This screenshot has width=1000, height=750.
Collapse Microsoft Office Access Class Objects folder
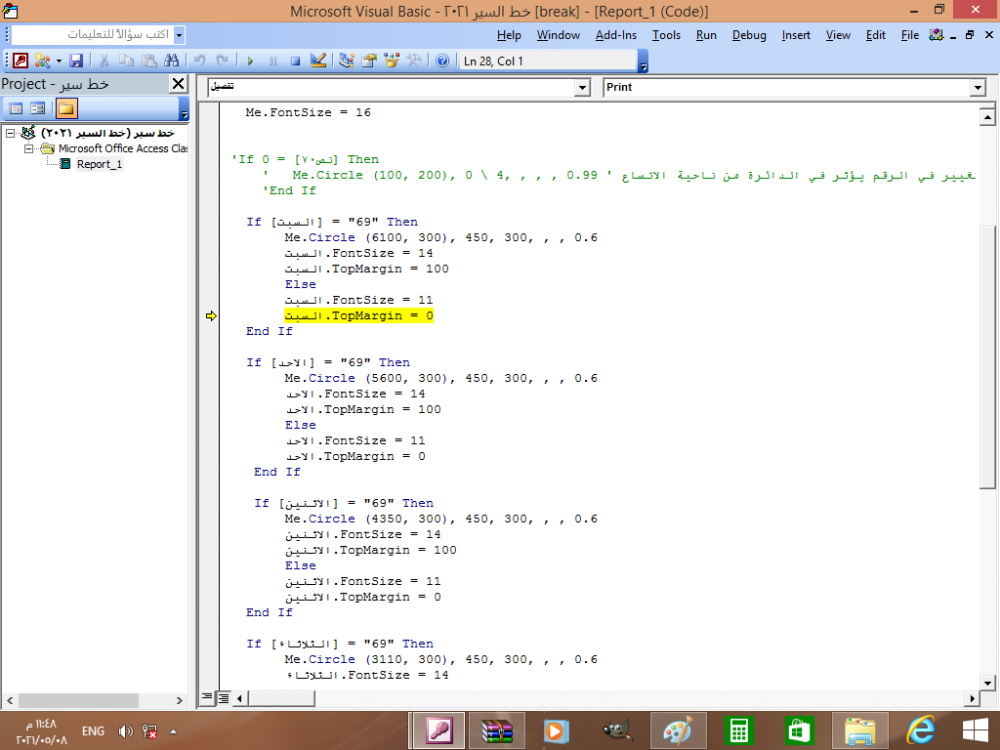click(x=29, y=149)
